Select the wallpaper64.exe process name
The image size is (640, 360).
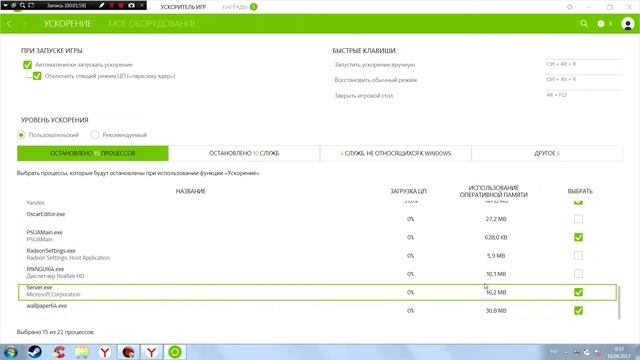coord(47,306)
